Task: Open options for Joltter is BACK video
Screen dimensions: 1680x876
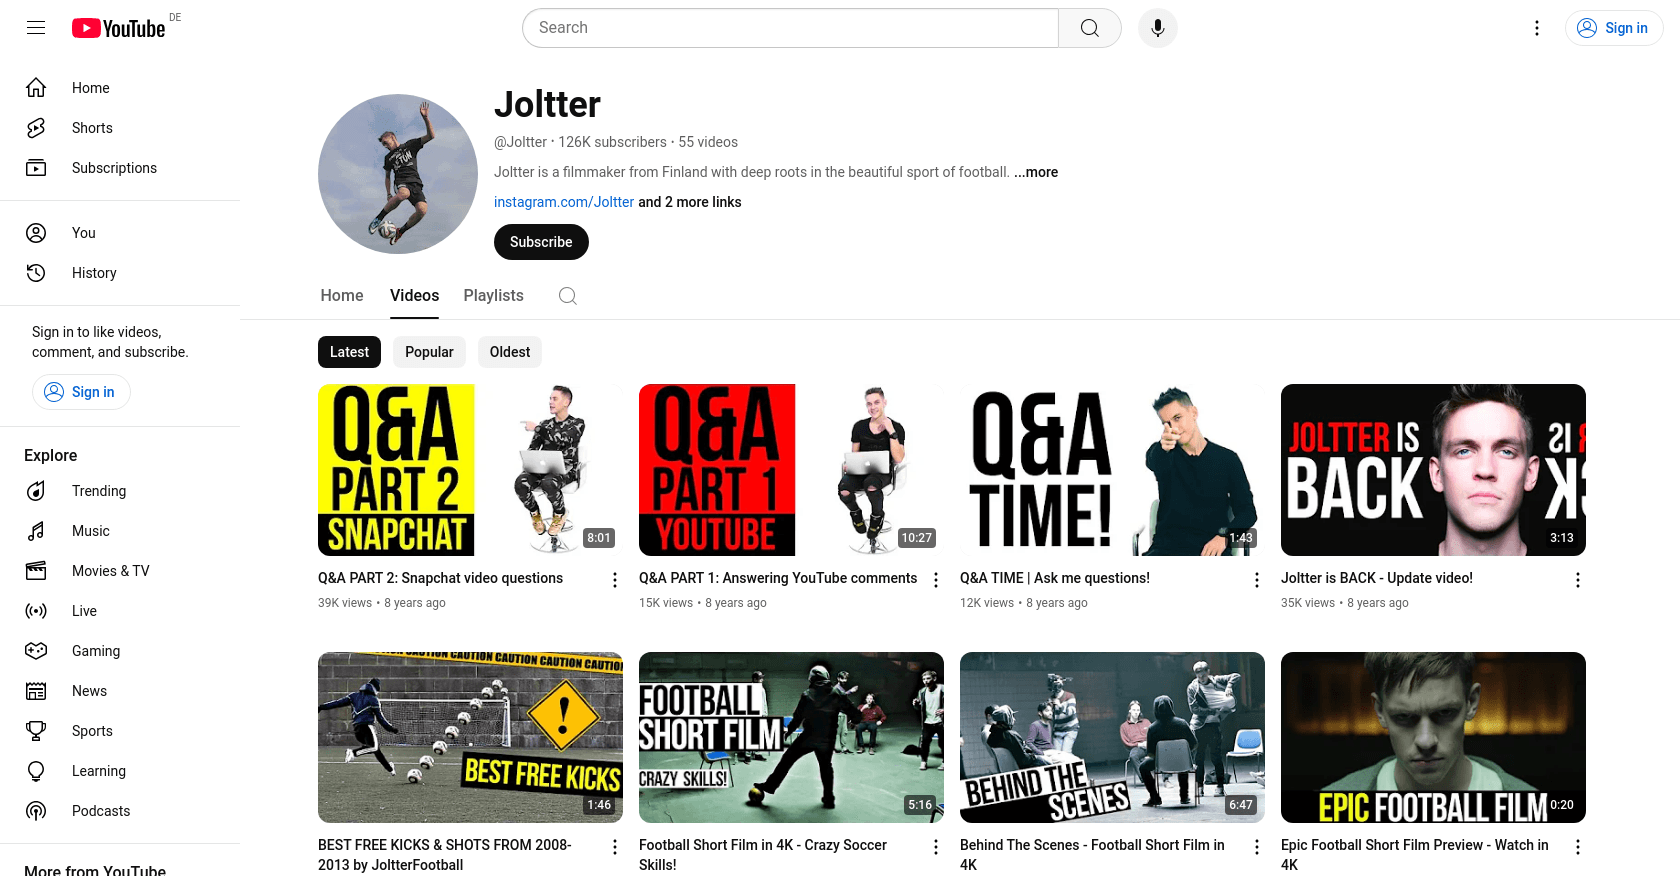Action: click(1578, 580)
